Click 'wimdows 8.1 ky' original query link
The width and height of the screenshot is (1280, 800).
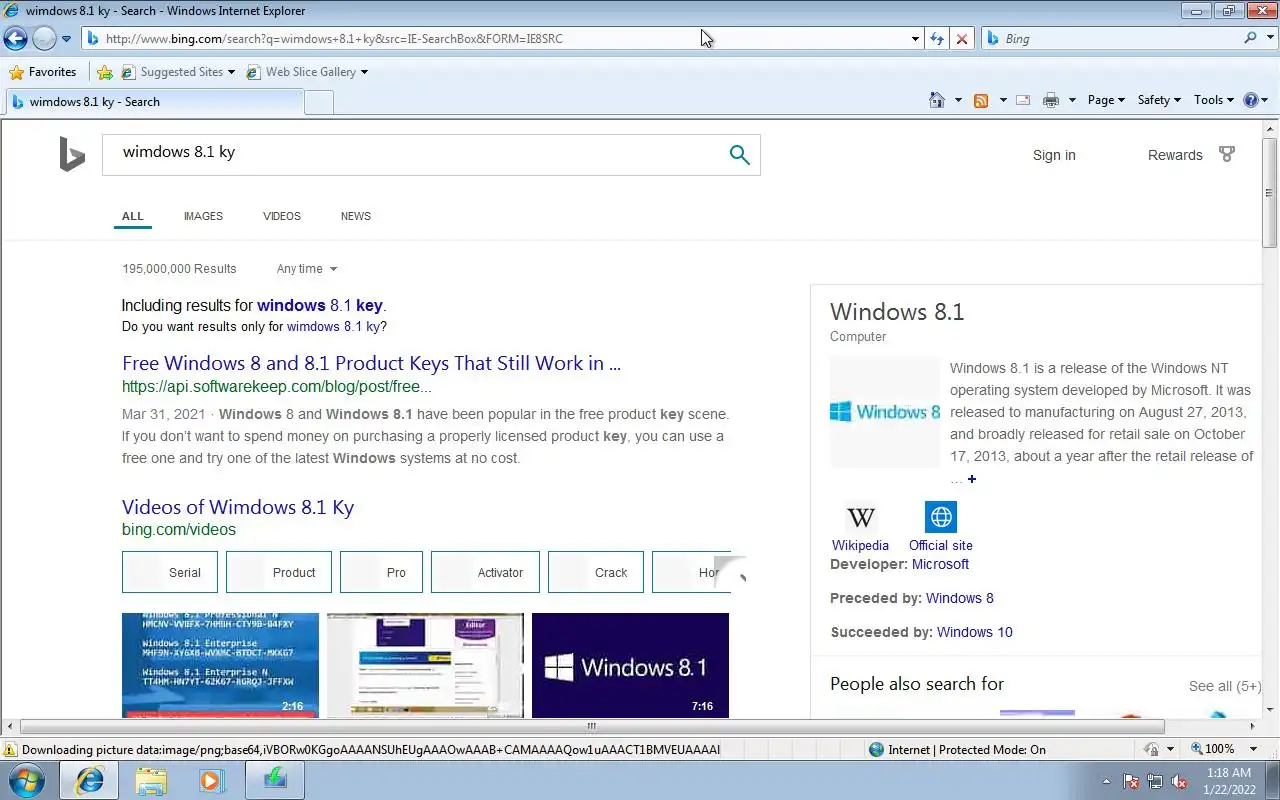click(x=333, y=327)
